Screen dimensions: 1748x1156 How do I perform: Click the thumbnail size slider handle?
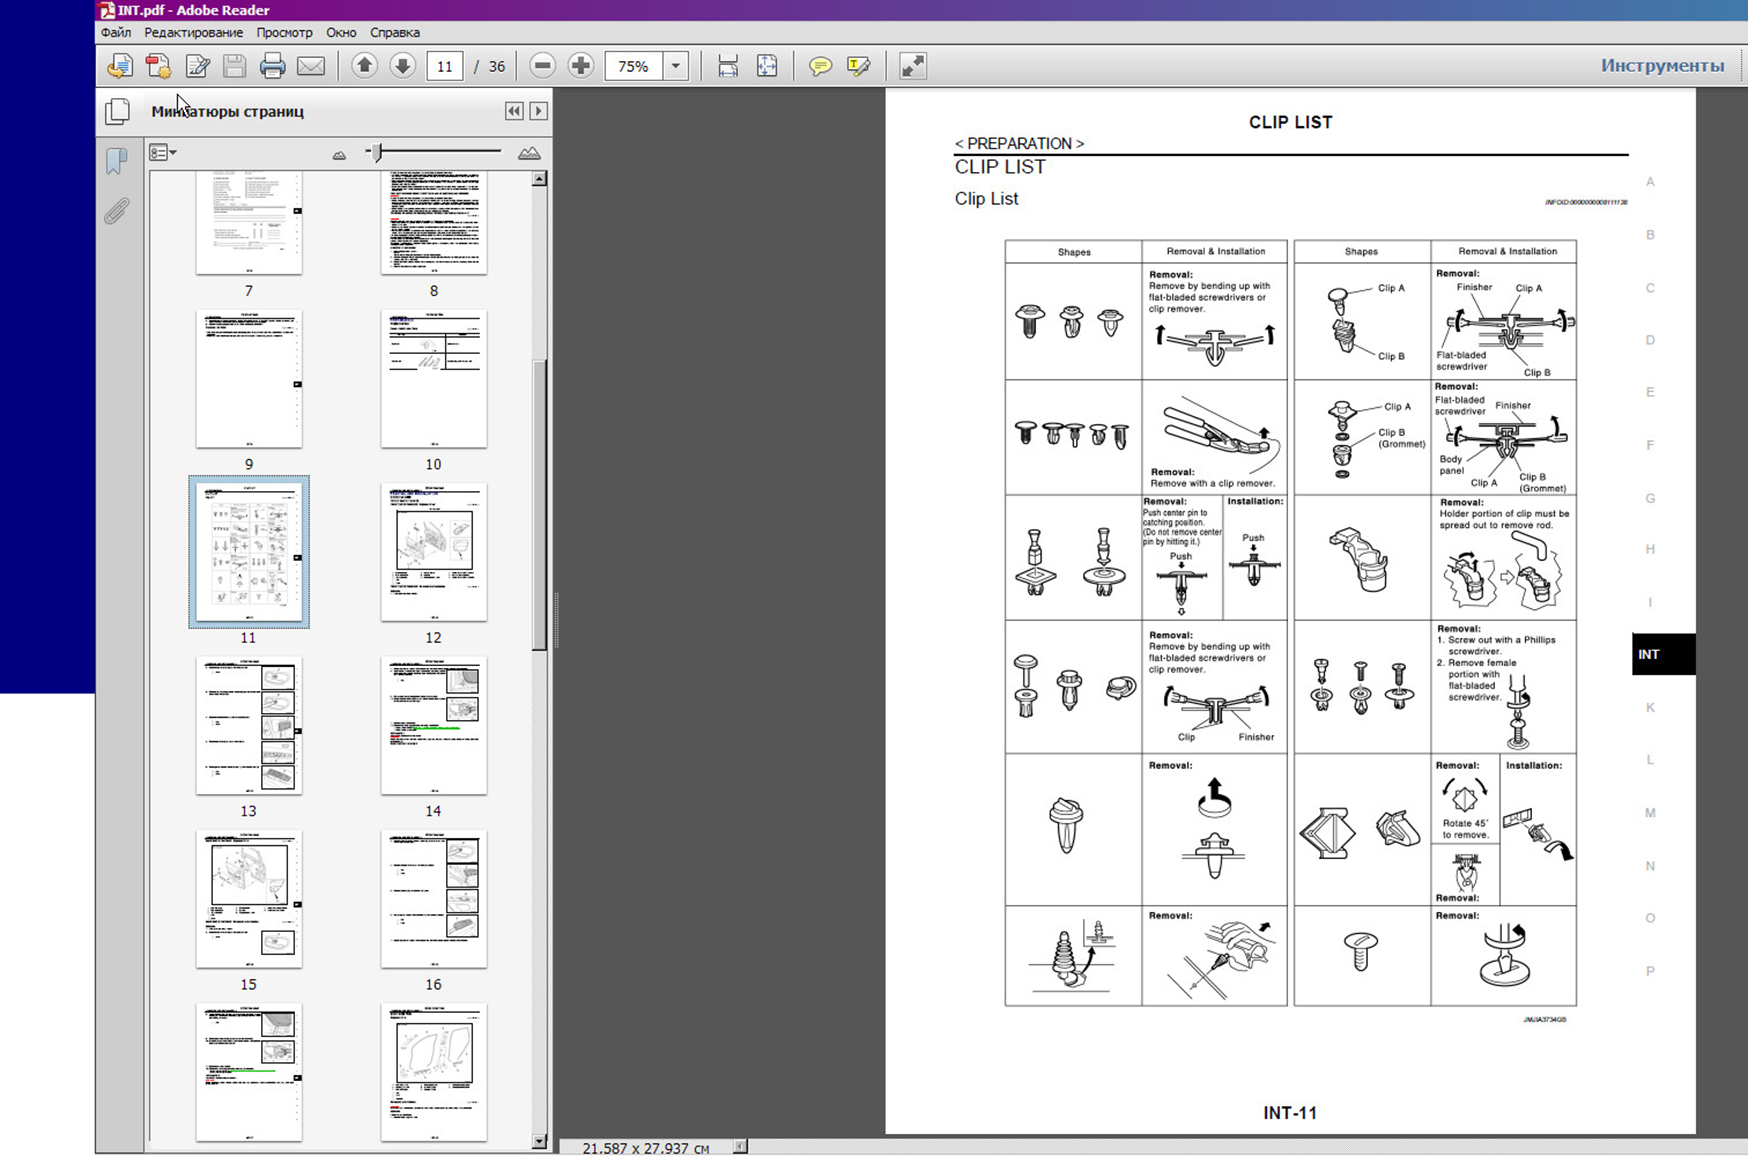click(x=376, y=152)
